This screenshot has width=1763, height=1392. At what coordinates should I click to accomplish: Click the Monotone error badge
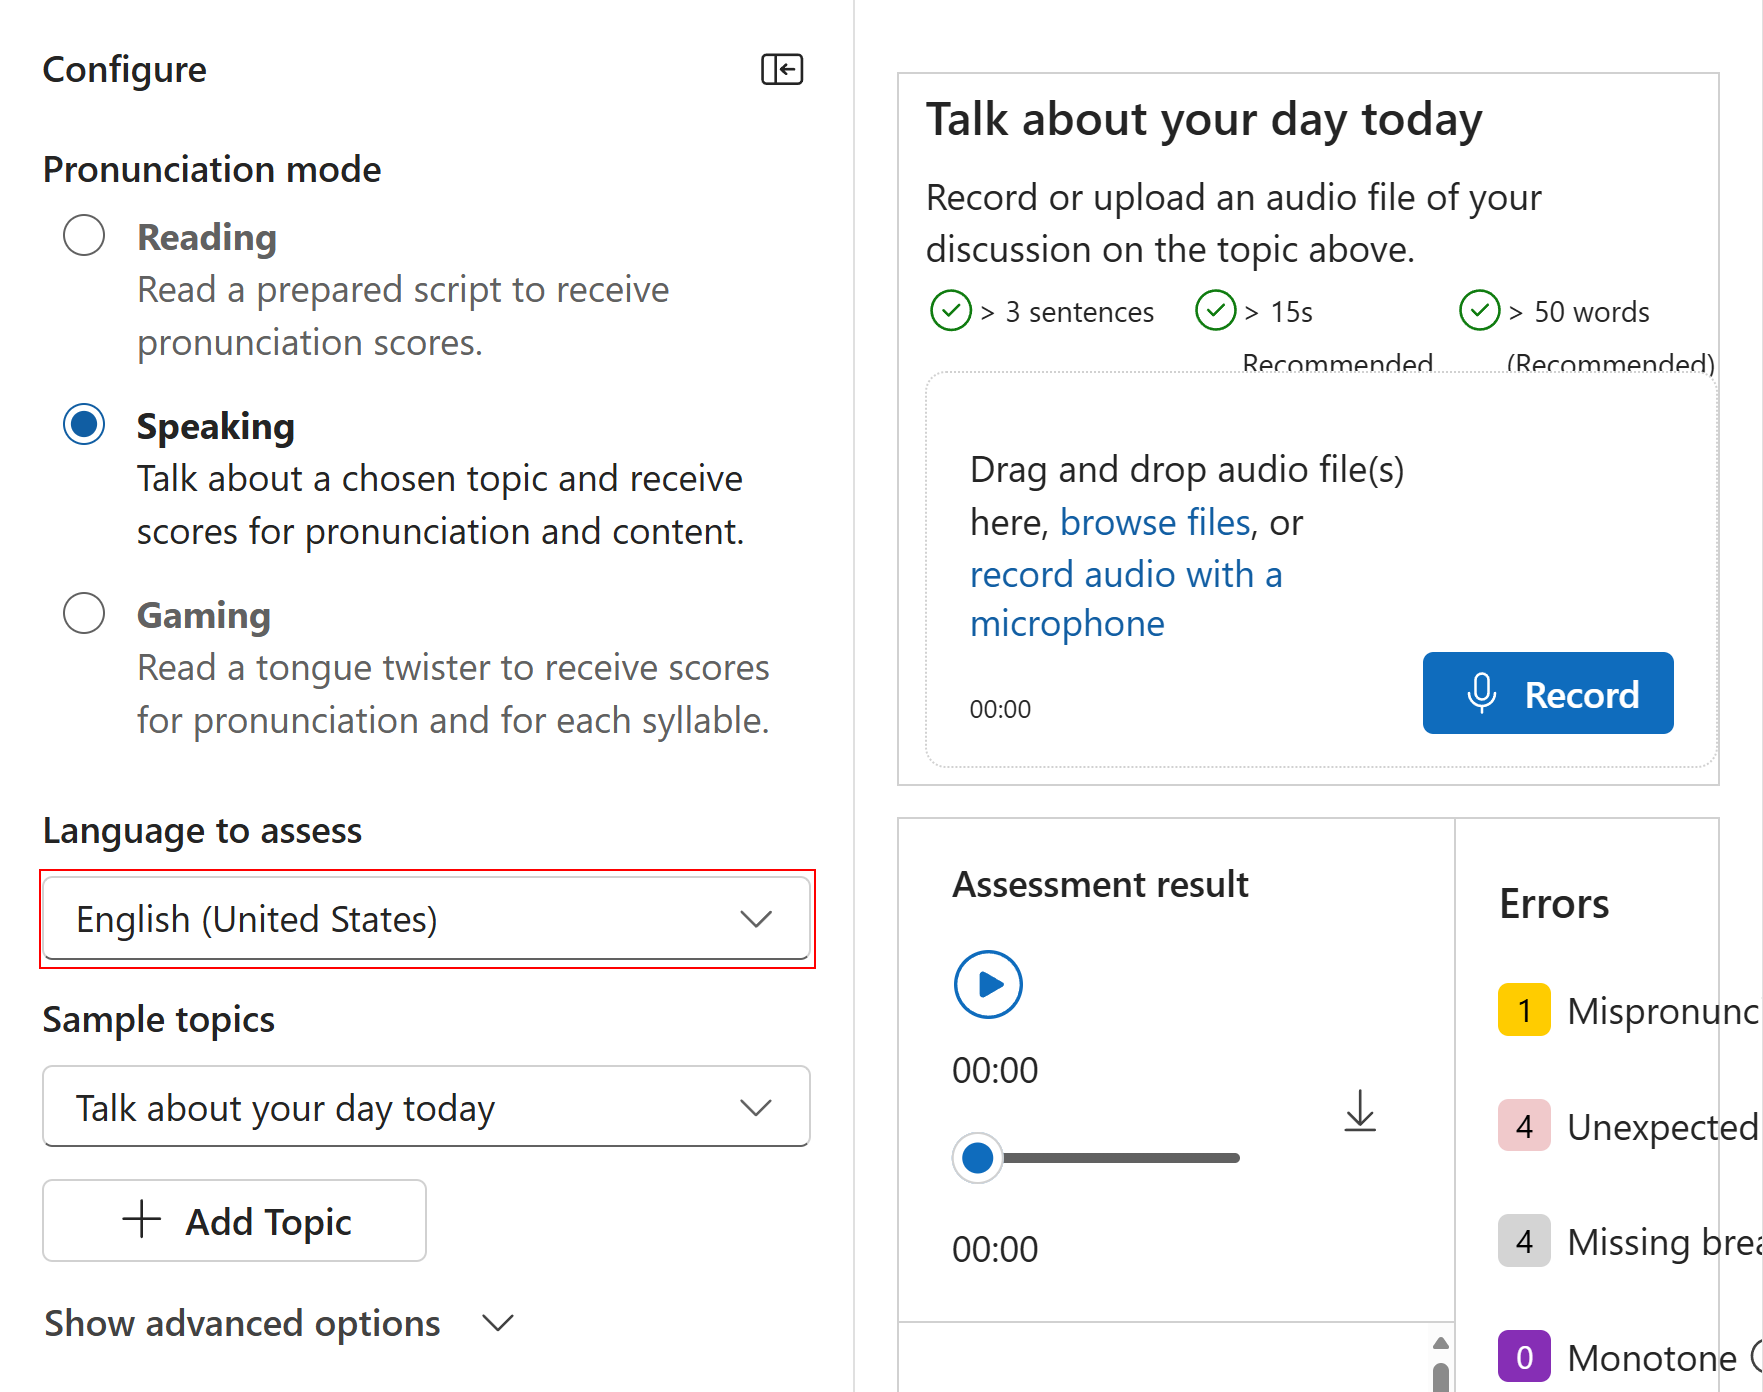(x=1525, y=1356)
